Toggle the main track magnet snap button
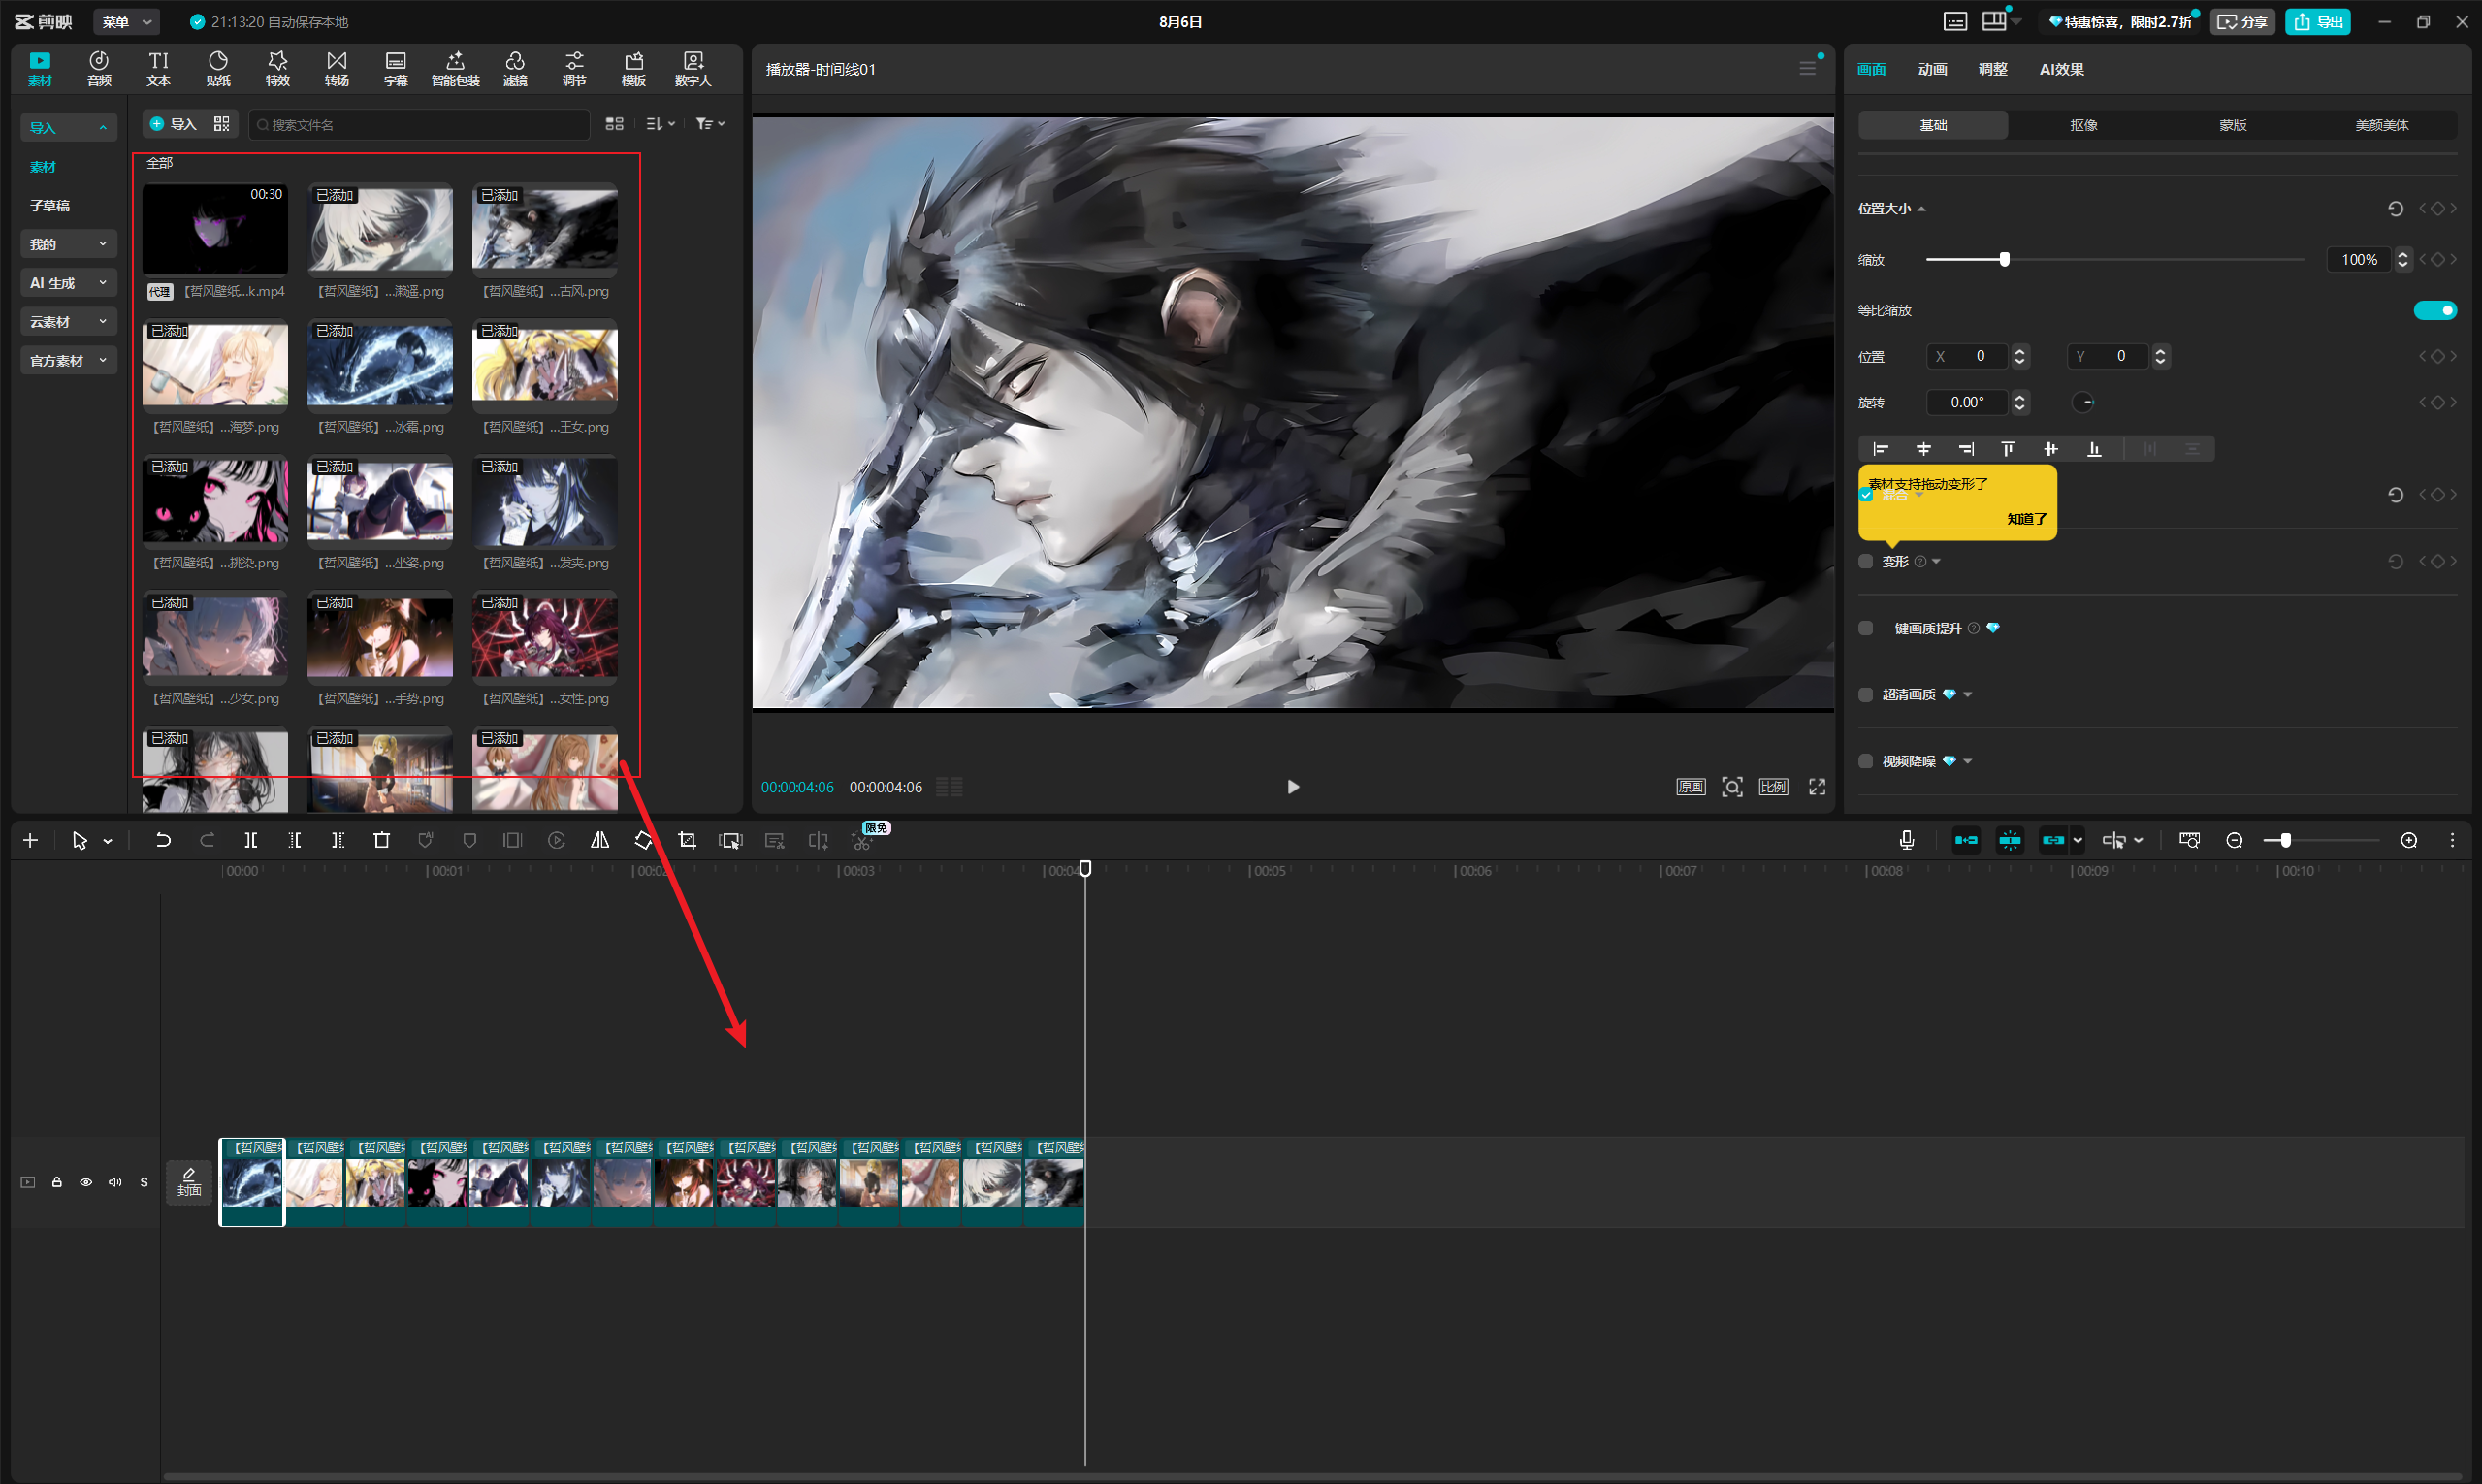Image resolution: width=2482 pixels, height=1484 pixels. click(x=1966, y=841)
